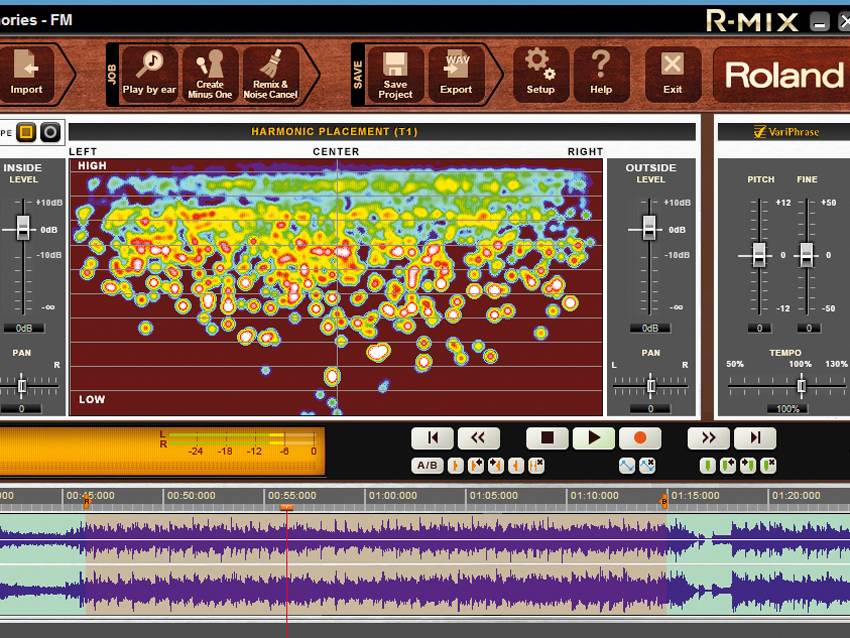Click the fast-forward double-arrow button

tap(709, 438)
